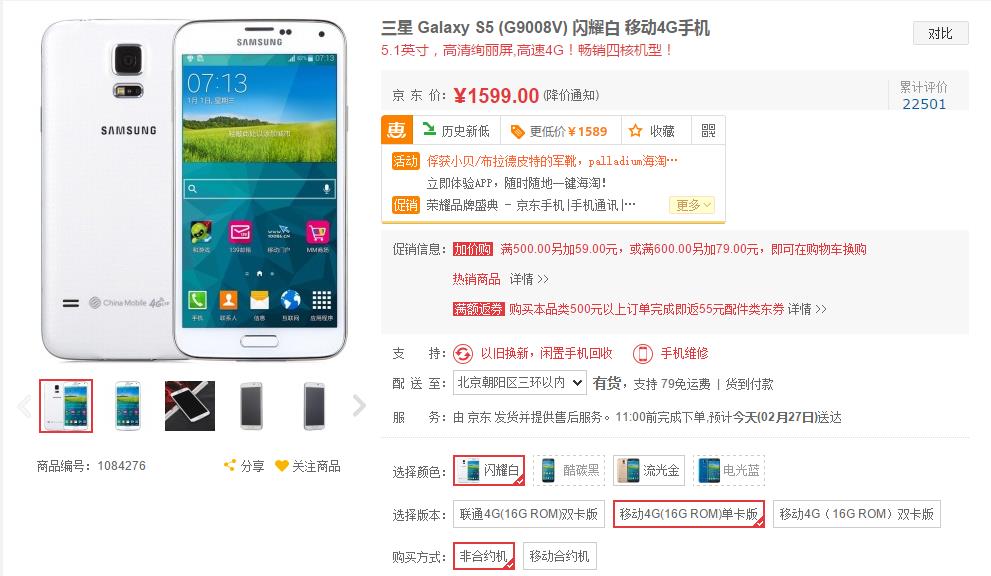Select the 酷碳黑 color option

tap(569, 470)
